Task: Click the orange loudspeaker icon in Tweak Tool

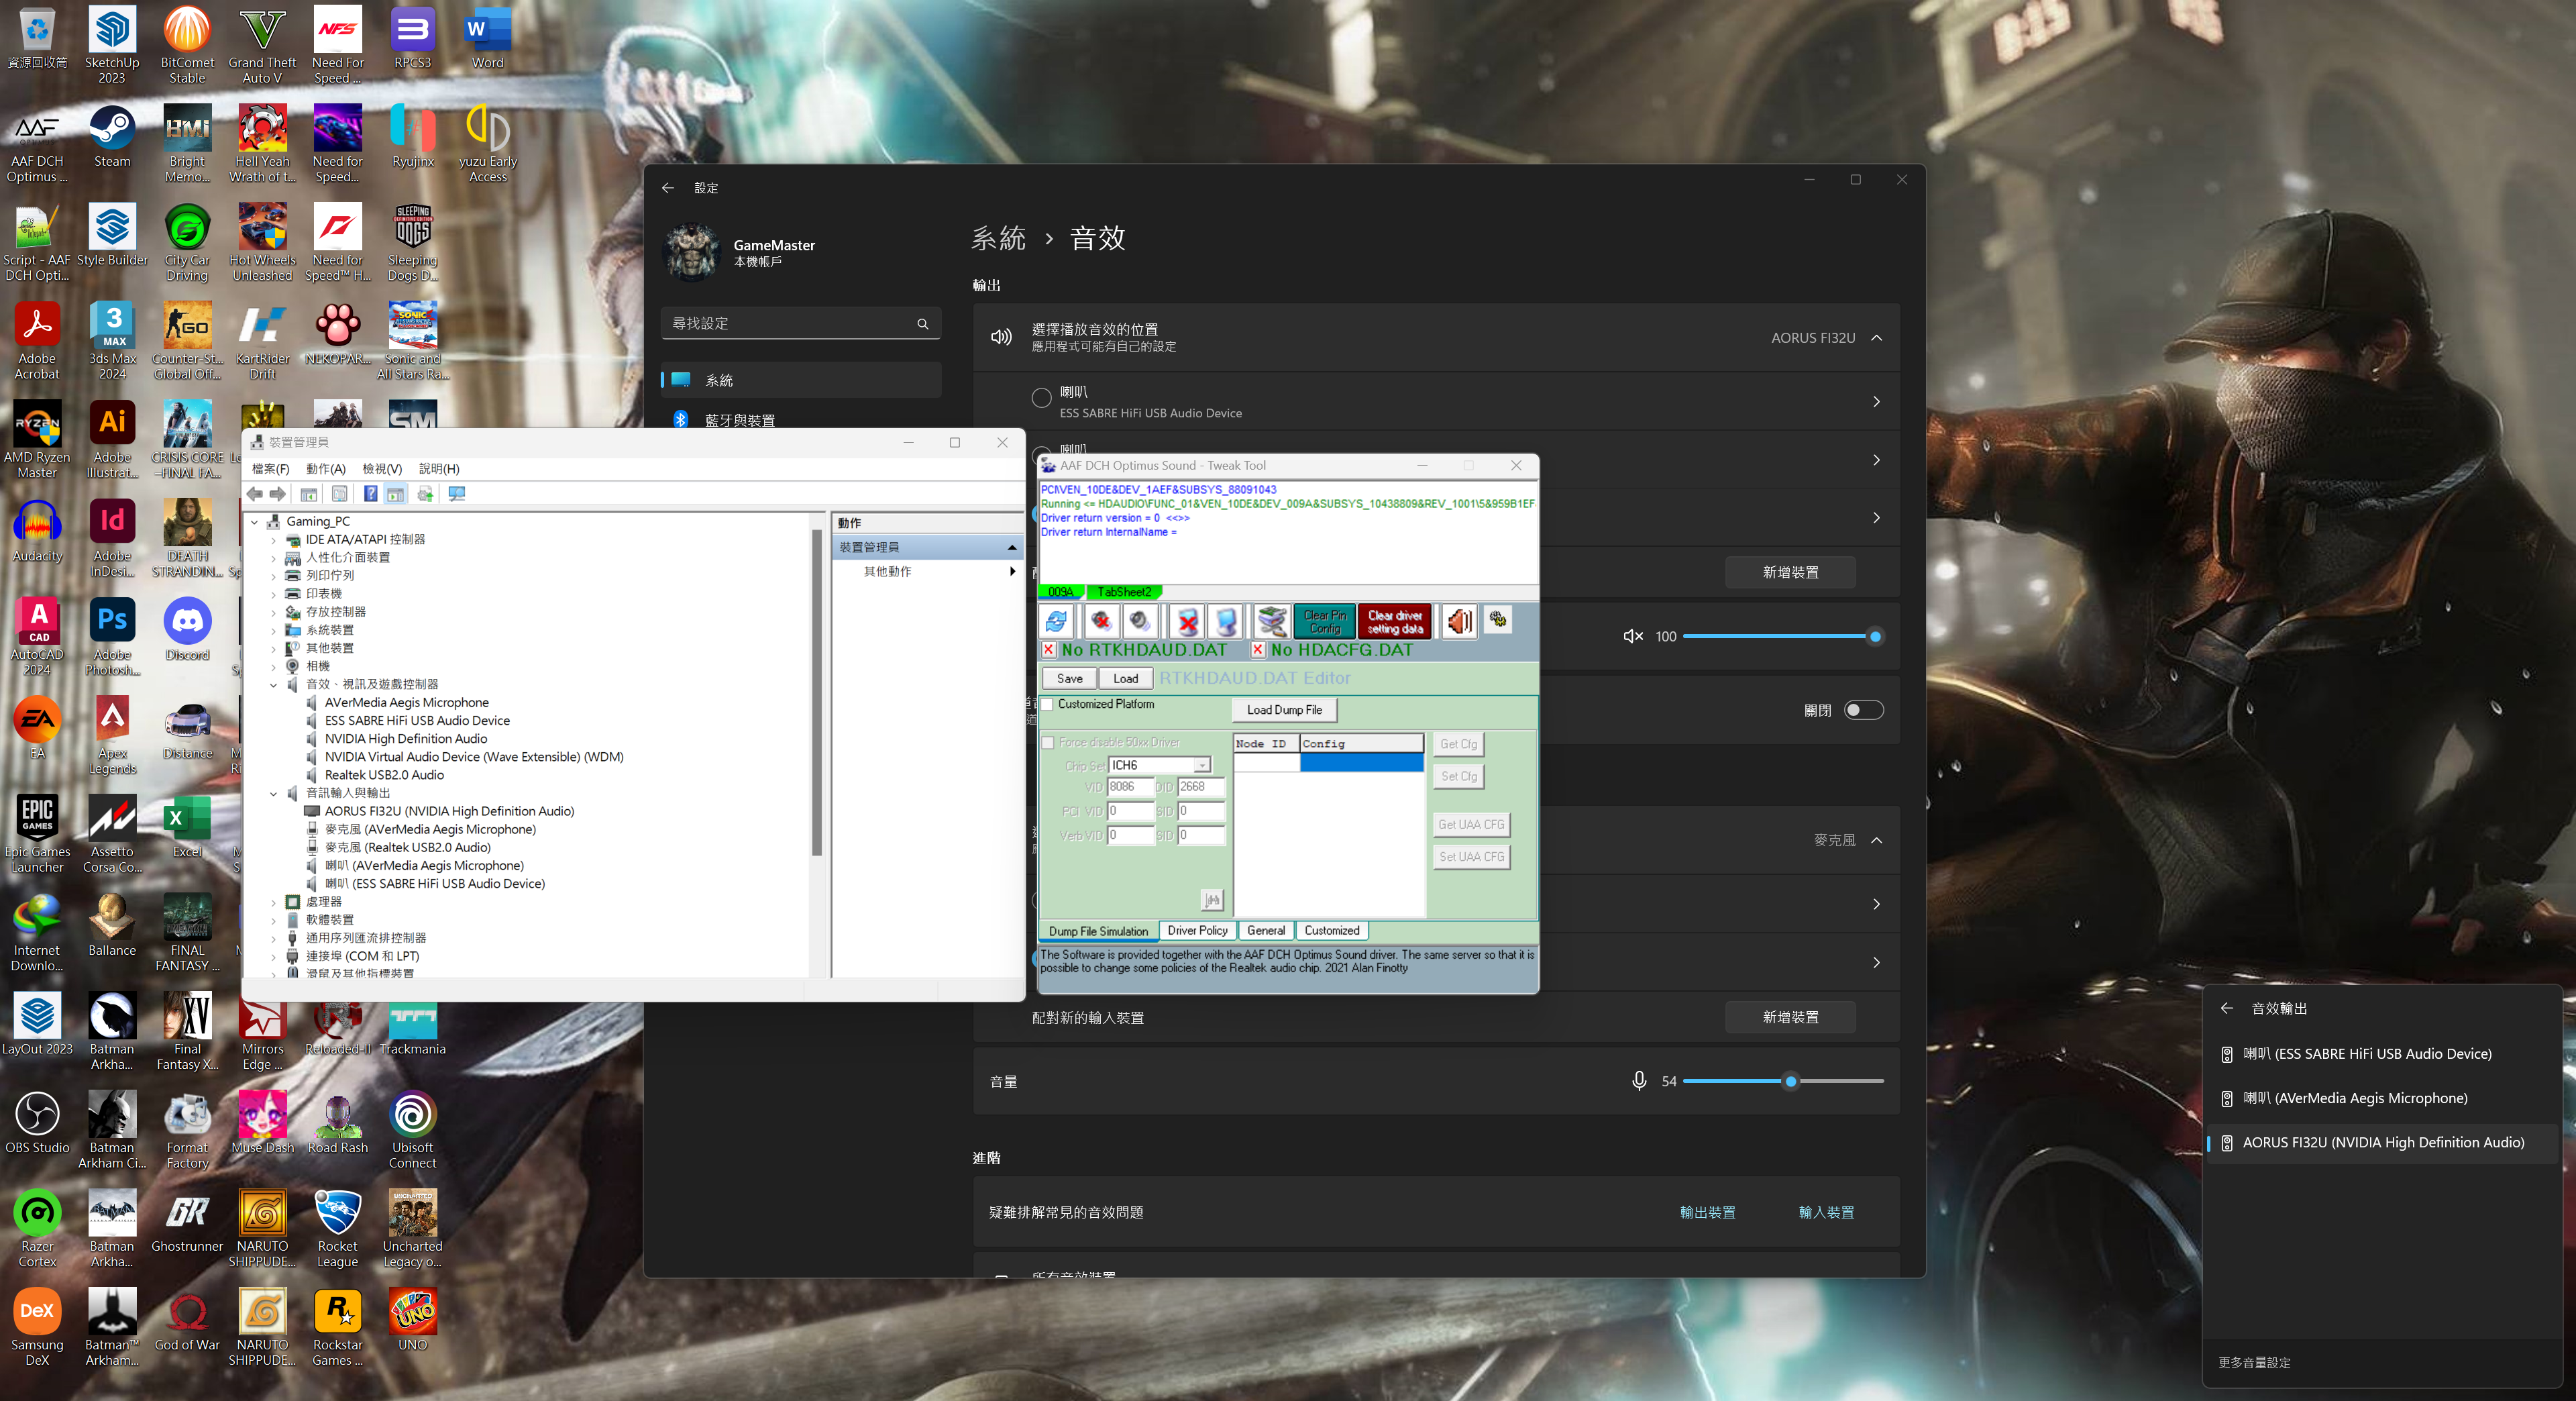Action: click(x=1459, y=621)
